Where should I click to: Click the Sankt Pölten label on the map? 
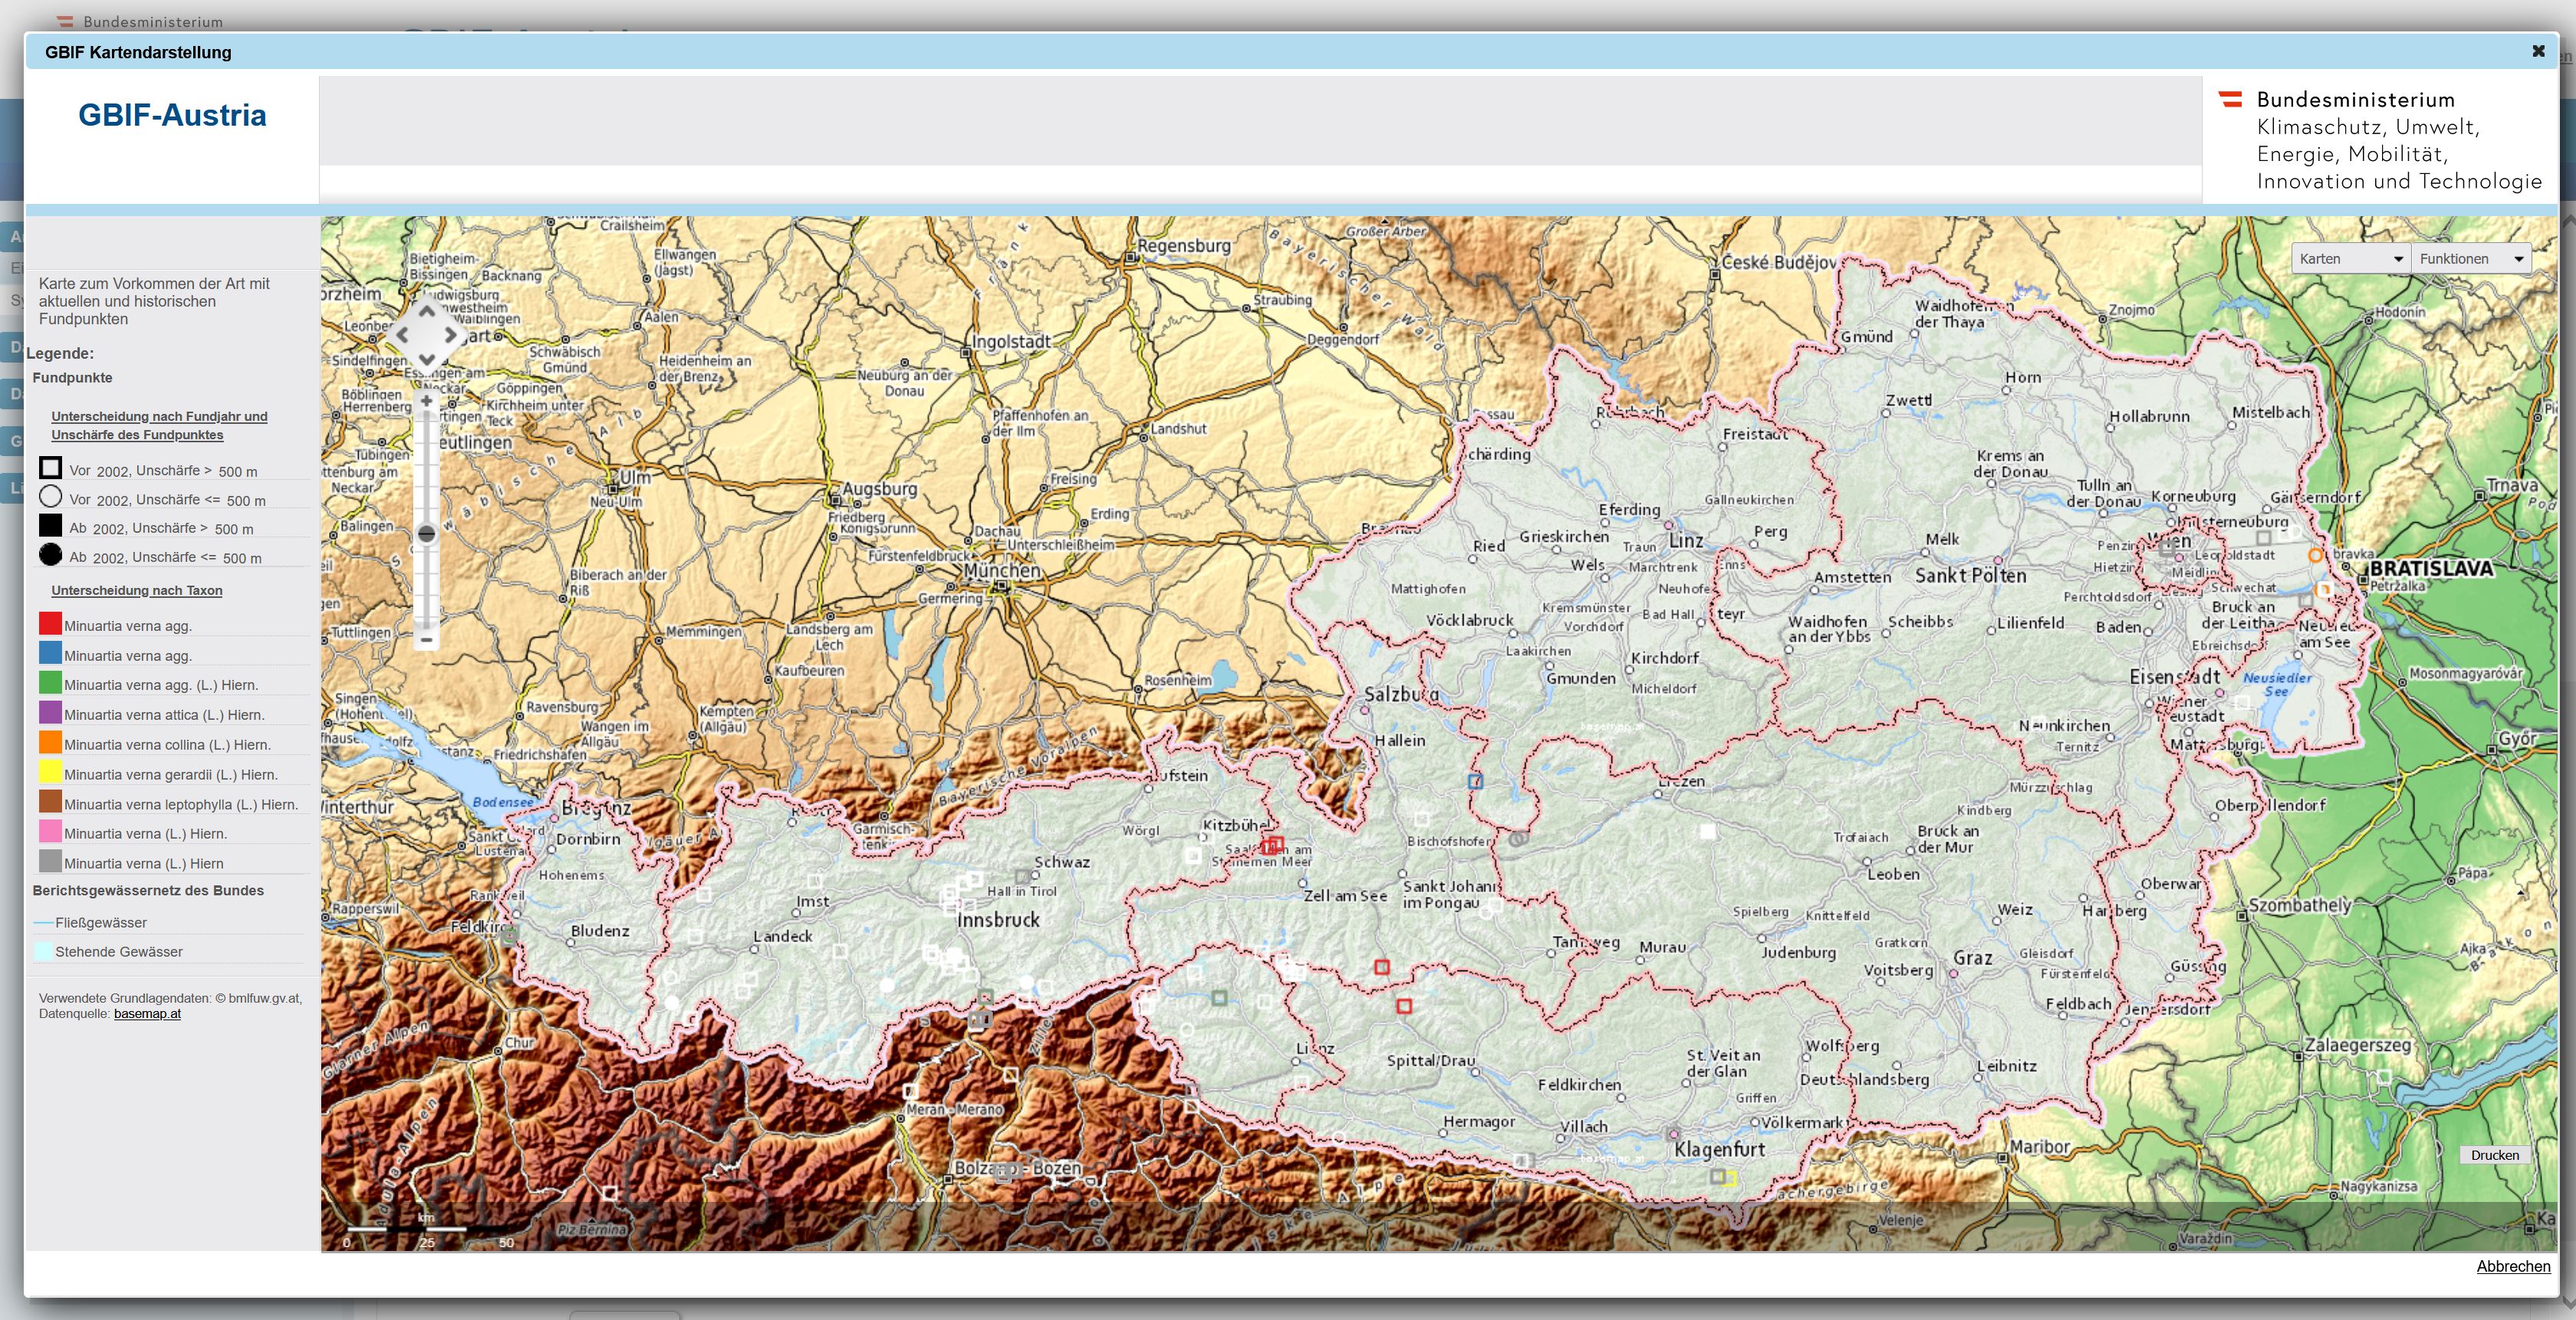click(x=1970, y=575)
